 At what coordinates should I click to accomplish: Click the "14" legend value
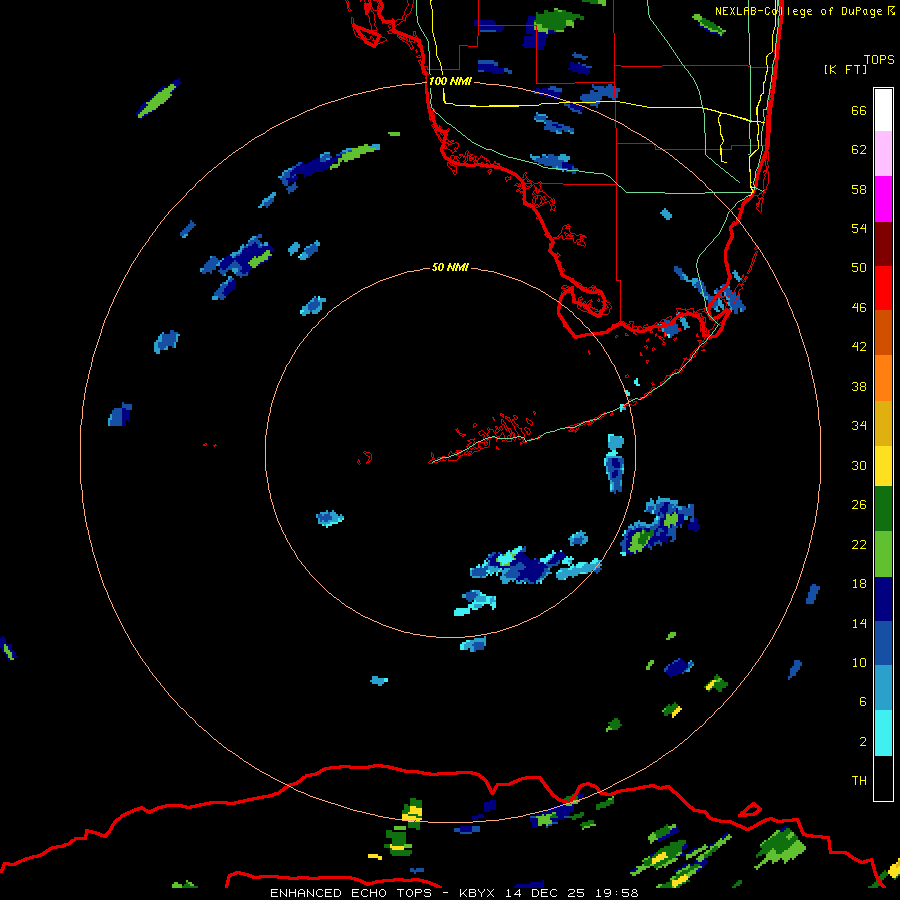[859, 623]
